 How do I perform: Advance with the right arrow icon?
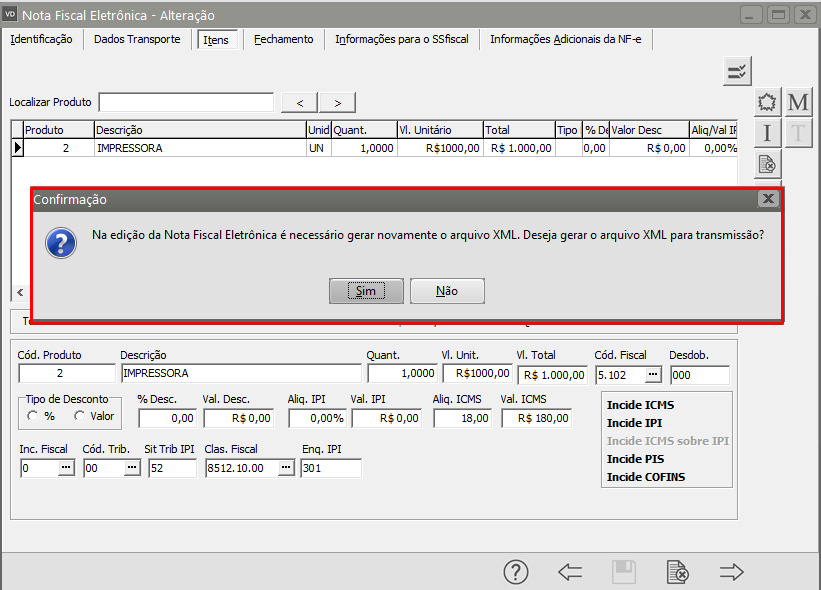pyautogui.click(x=732, y=572)
